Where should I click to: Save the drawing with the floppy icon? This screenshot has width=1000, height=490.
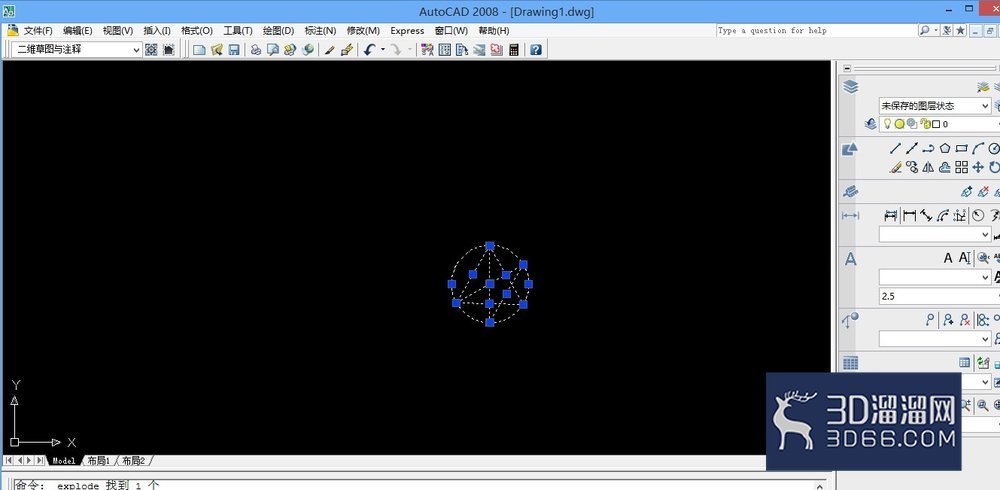(x=234, y=49)
